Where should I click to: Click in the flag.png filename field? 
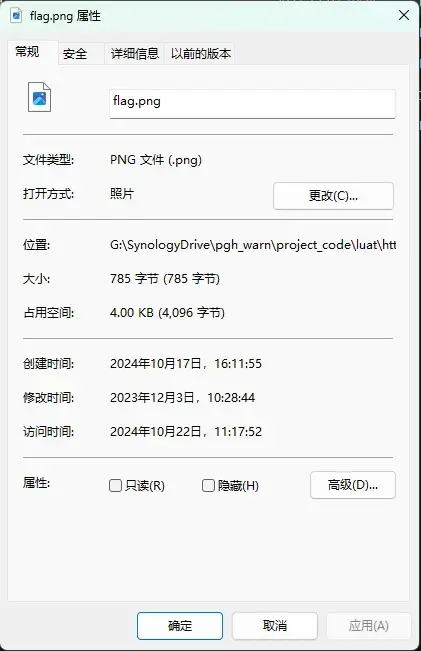pyautogui.click(x=252, y=104)
